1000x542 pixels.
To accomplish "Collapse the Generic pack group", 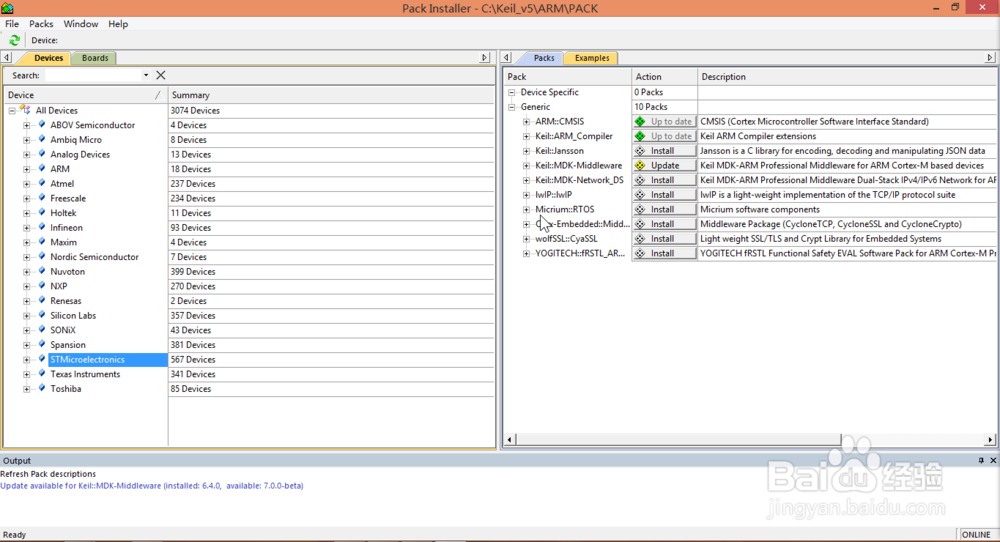I will (x=511, y=107).
